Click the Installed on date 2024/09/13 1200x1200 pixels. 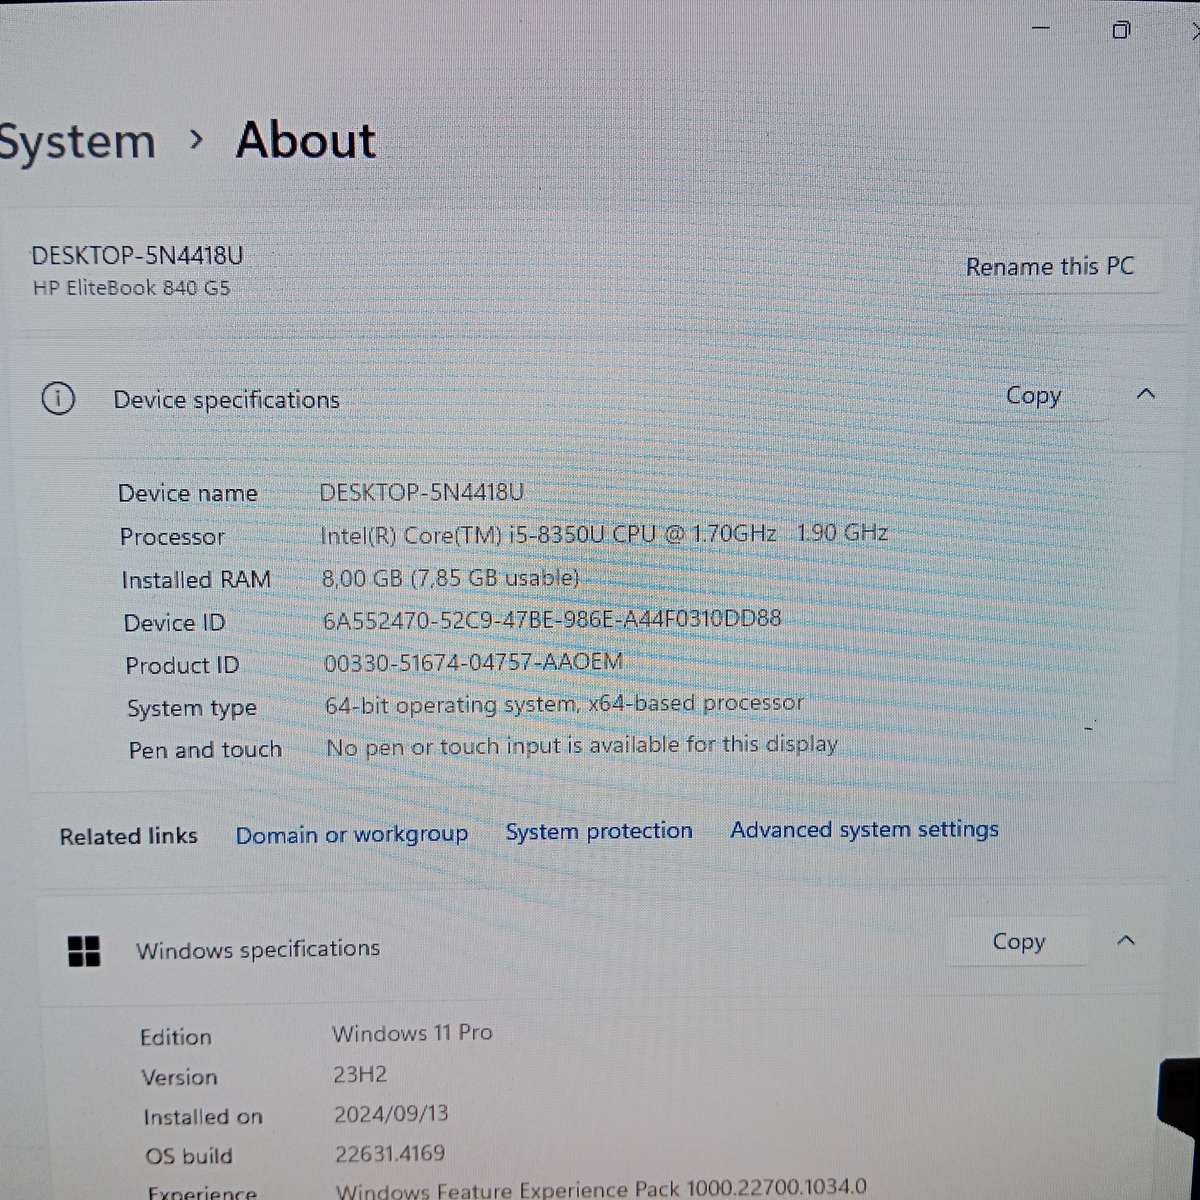391,1113
